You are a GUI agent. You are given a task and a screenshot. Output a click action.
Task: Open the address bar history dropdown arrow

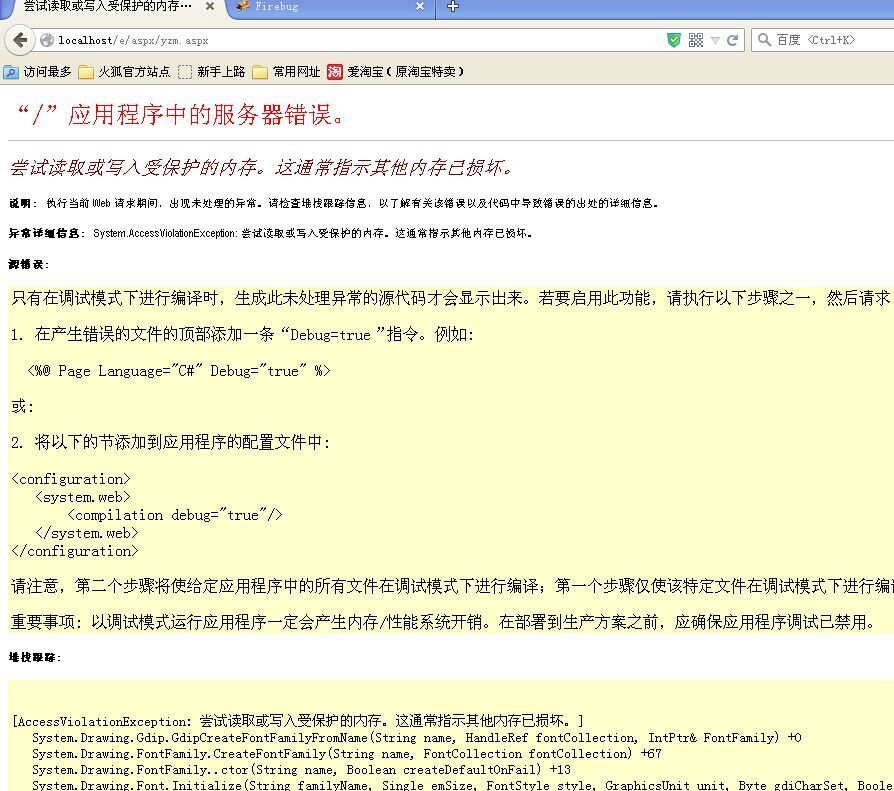coord(715,40)
